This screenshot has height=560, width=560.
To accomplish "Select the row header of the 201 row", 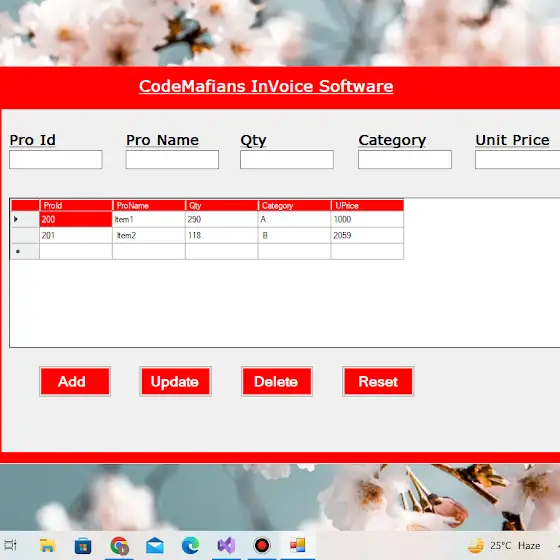I will pos(25,235).
